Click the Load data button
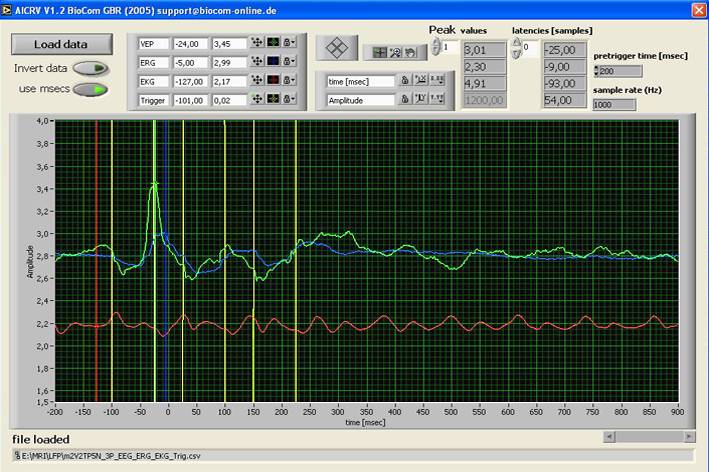709x472 pixels. pos(61,45)
